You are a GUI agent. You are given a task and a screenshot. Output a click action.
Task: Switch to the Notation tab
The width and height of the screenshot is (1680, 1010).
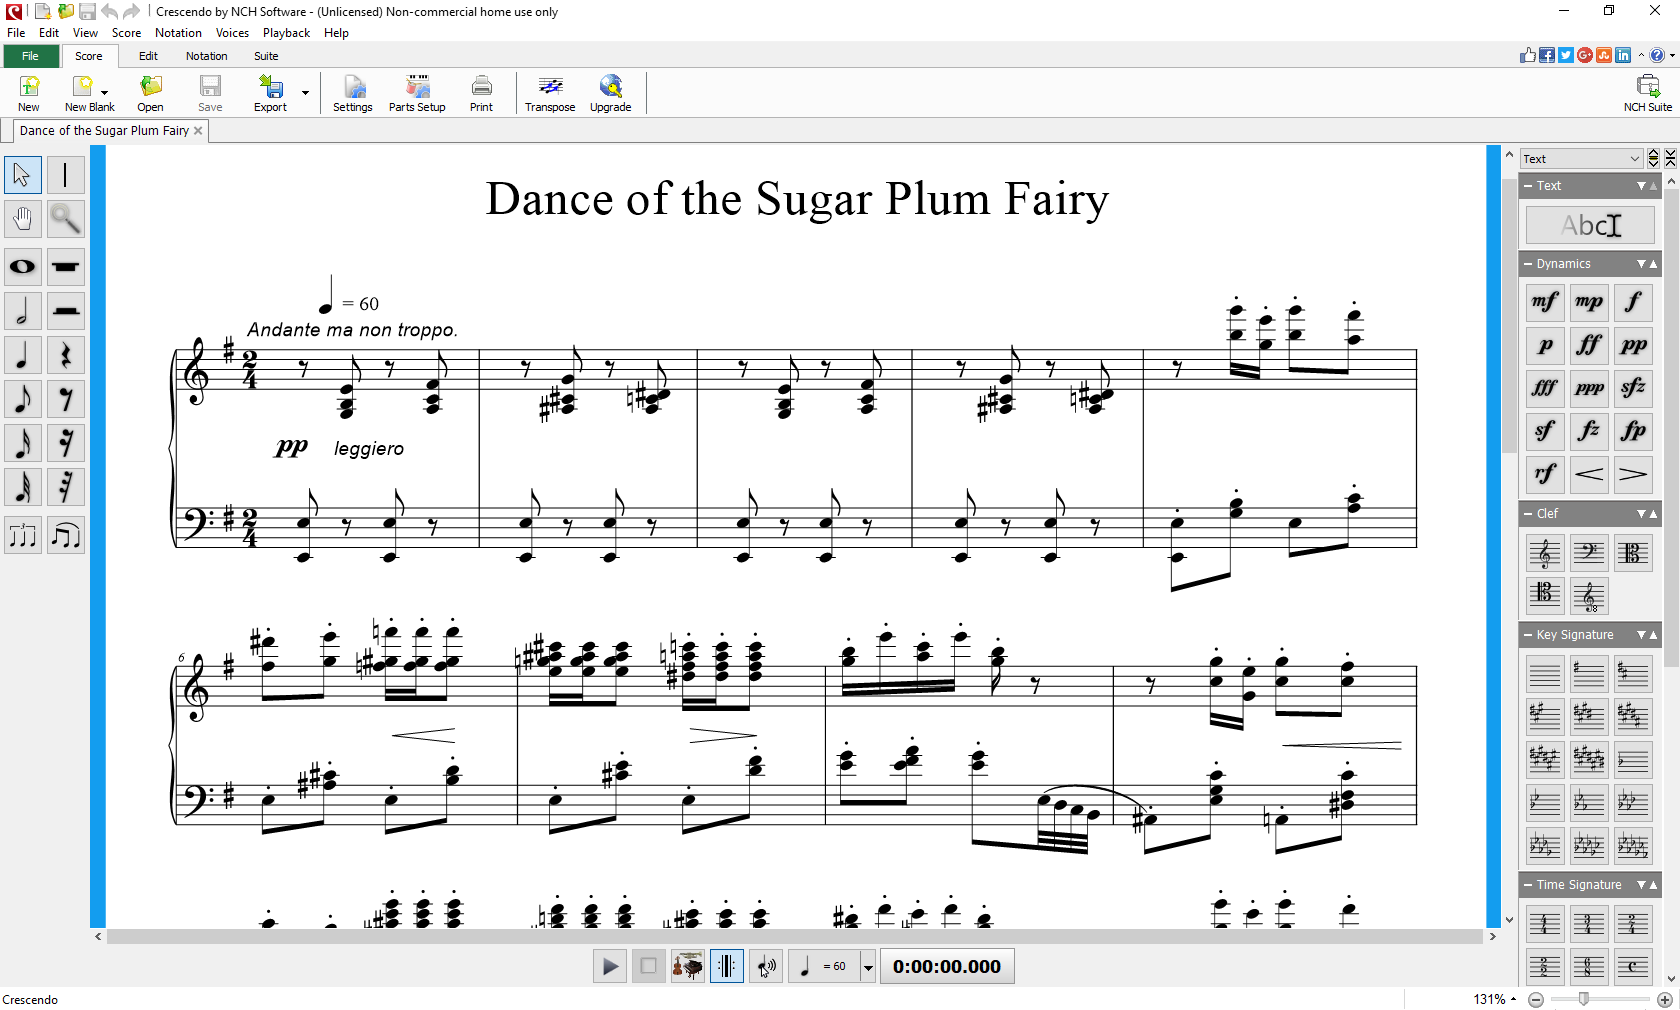coord(206,56)
